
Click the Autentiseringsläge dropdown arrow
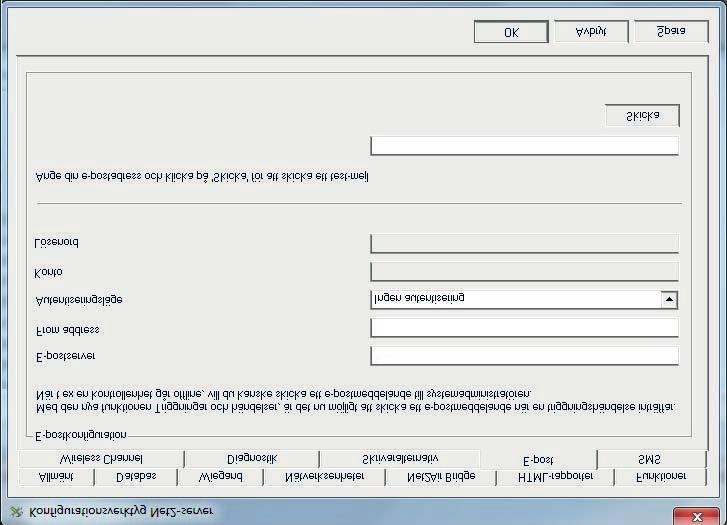(x=669, y=300)
